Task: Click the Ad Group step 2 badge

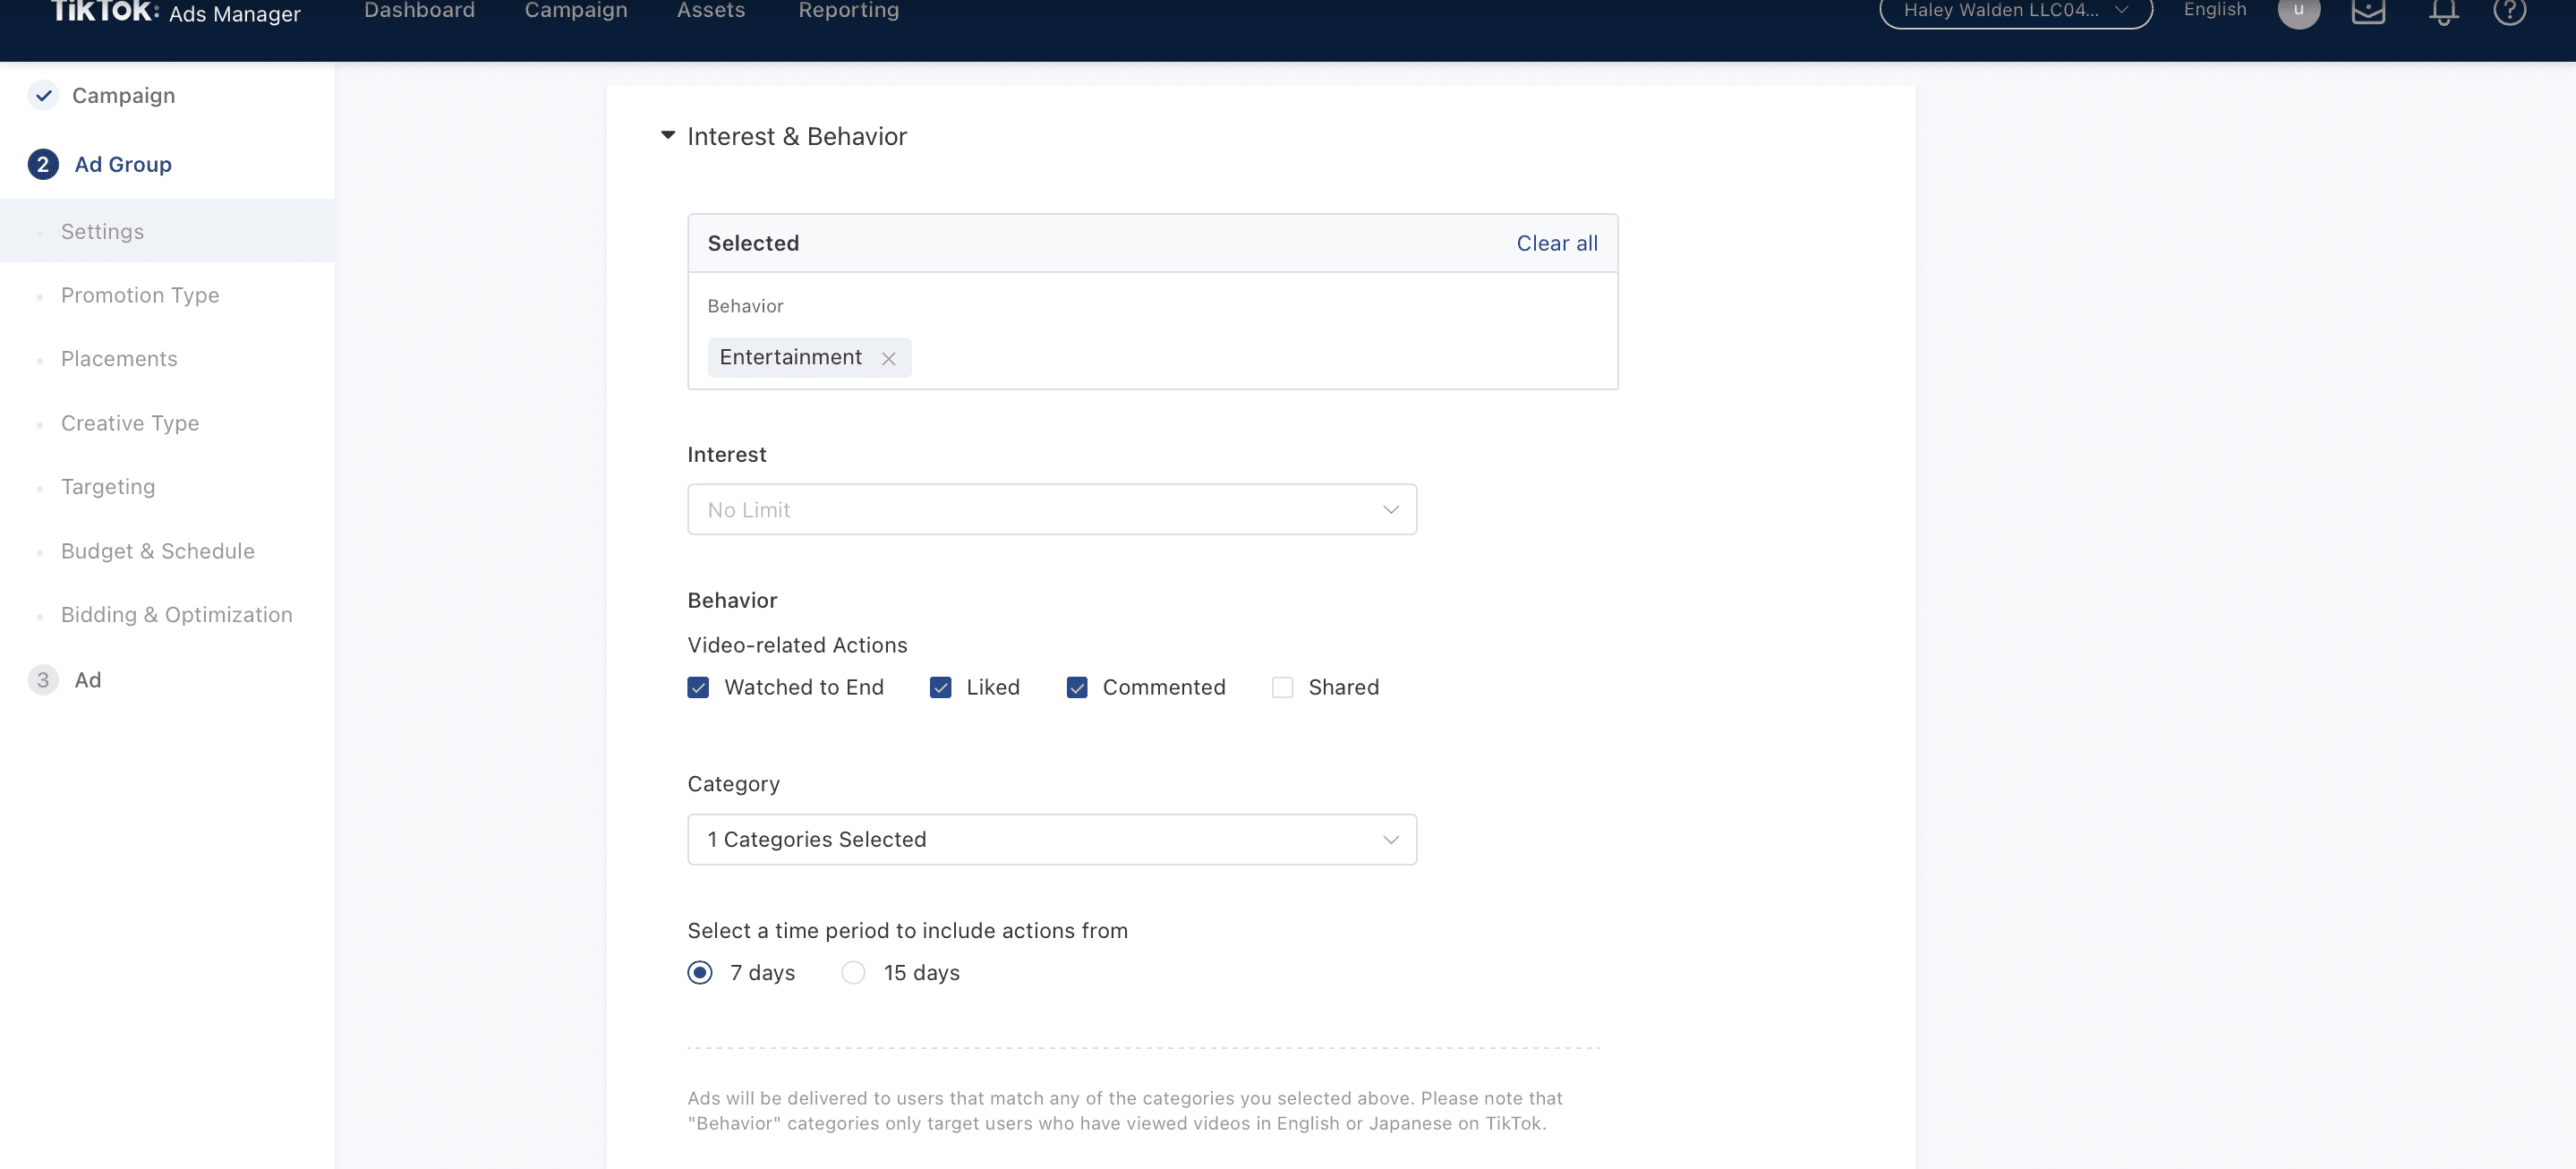Action: (43, 164)
